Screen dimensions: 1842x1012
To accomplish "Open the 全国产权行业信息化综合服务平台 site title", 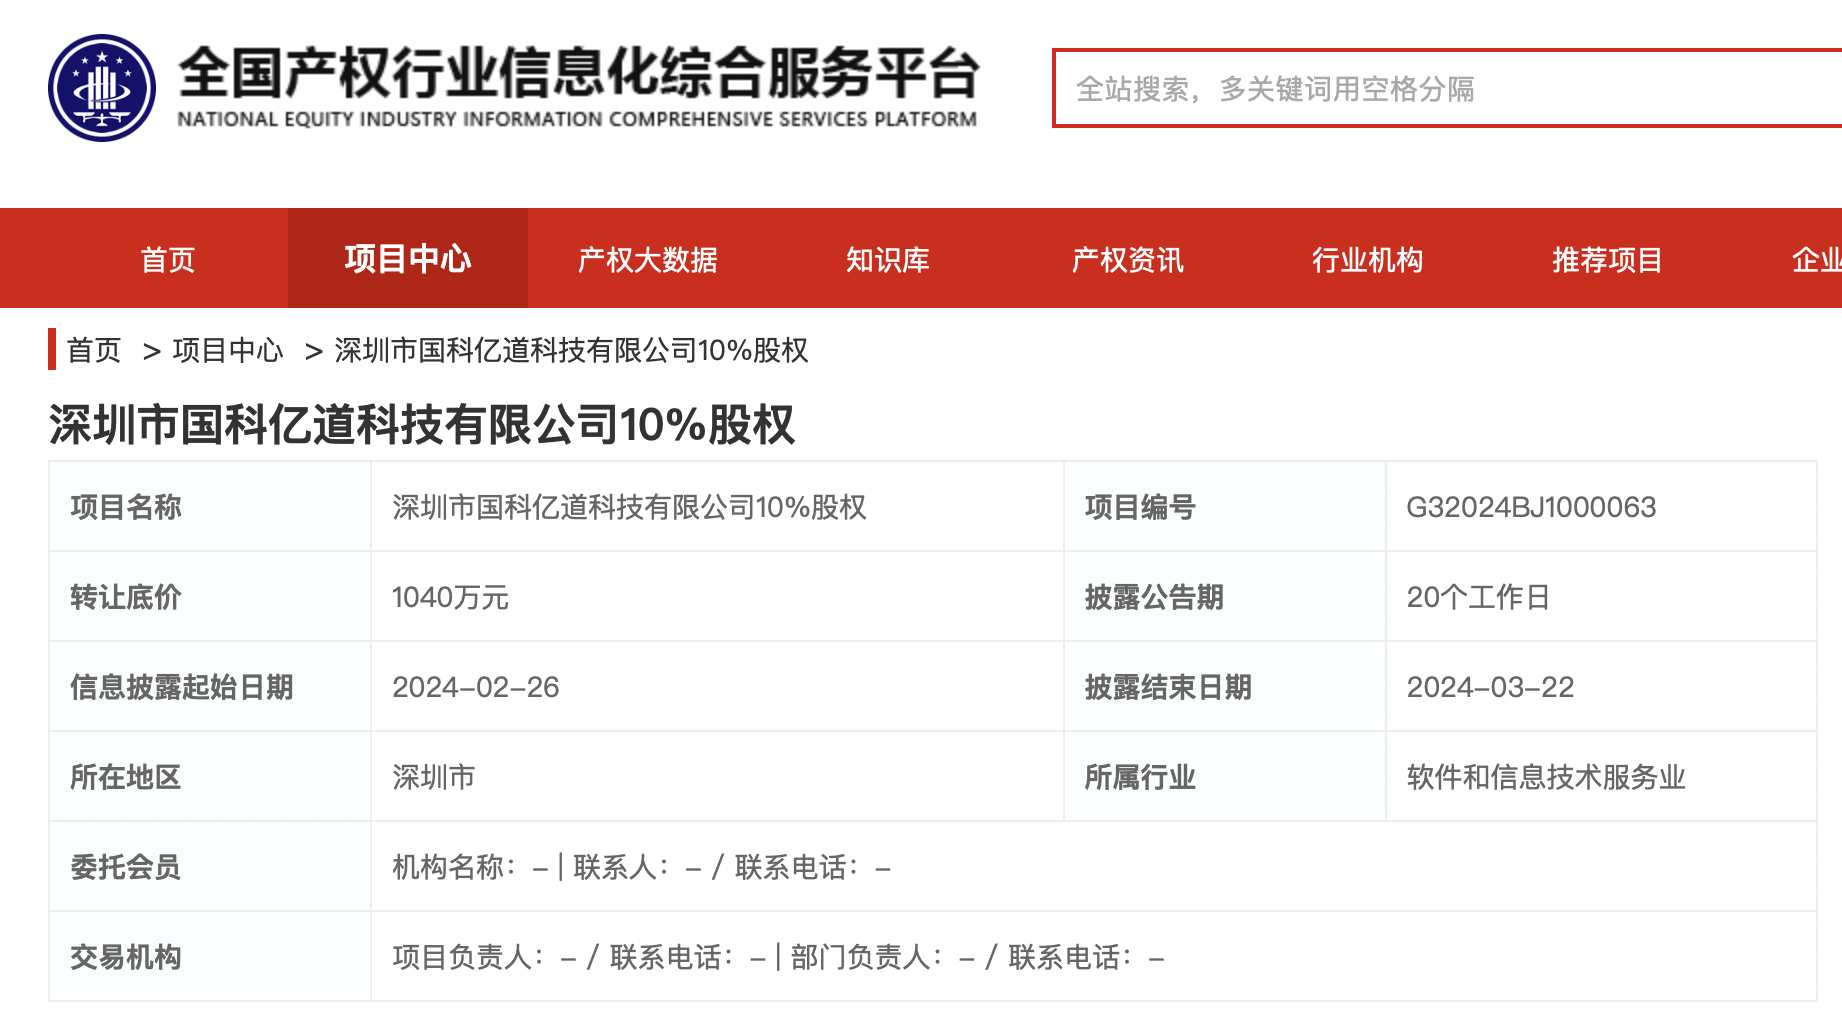I will tap(578, 73).
